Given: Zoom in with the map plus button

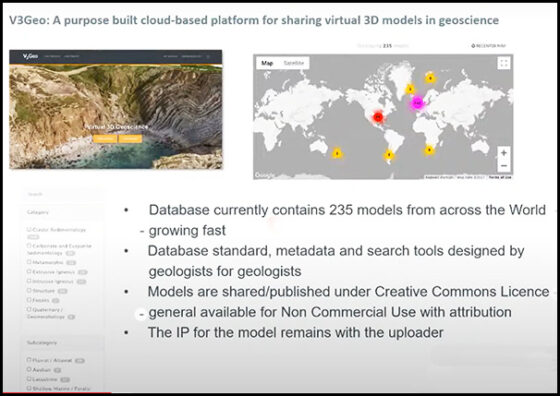Looking at the screenshot, I should (x=504, y=153).
